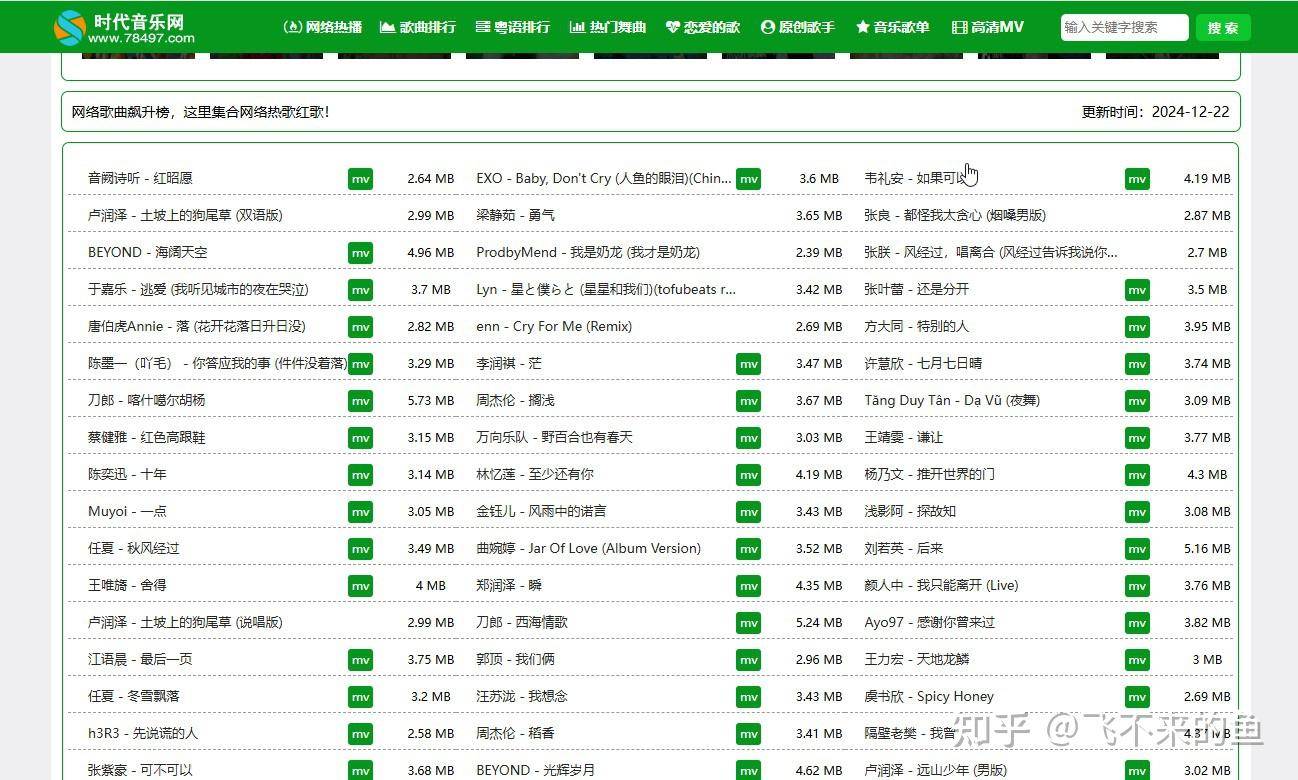The width and height of the screenshot is (1298, 780).
Task: Open mv icon for 刀郎 - 喀什噶尔胡杨
Action: [x=360, y=401]
